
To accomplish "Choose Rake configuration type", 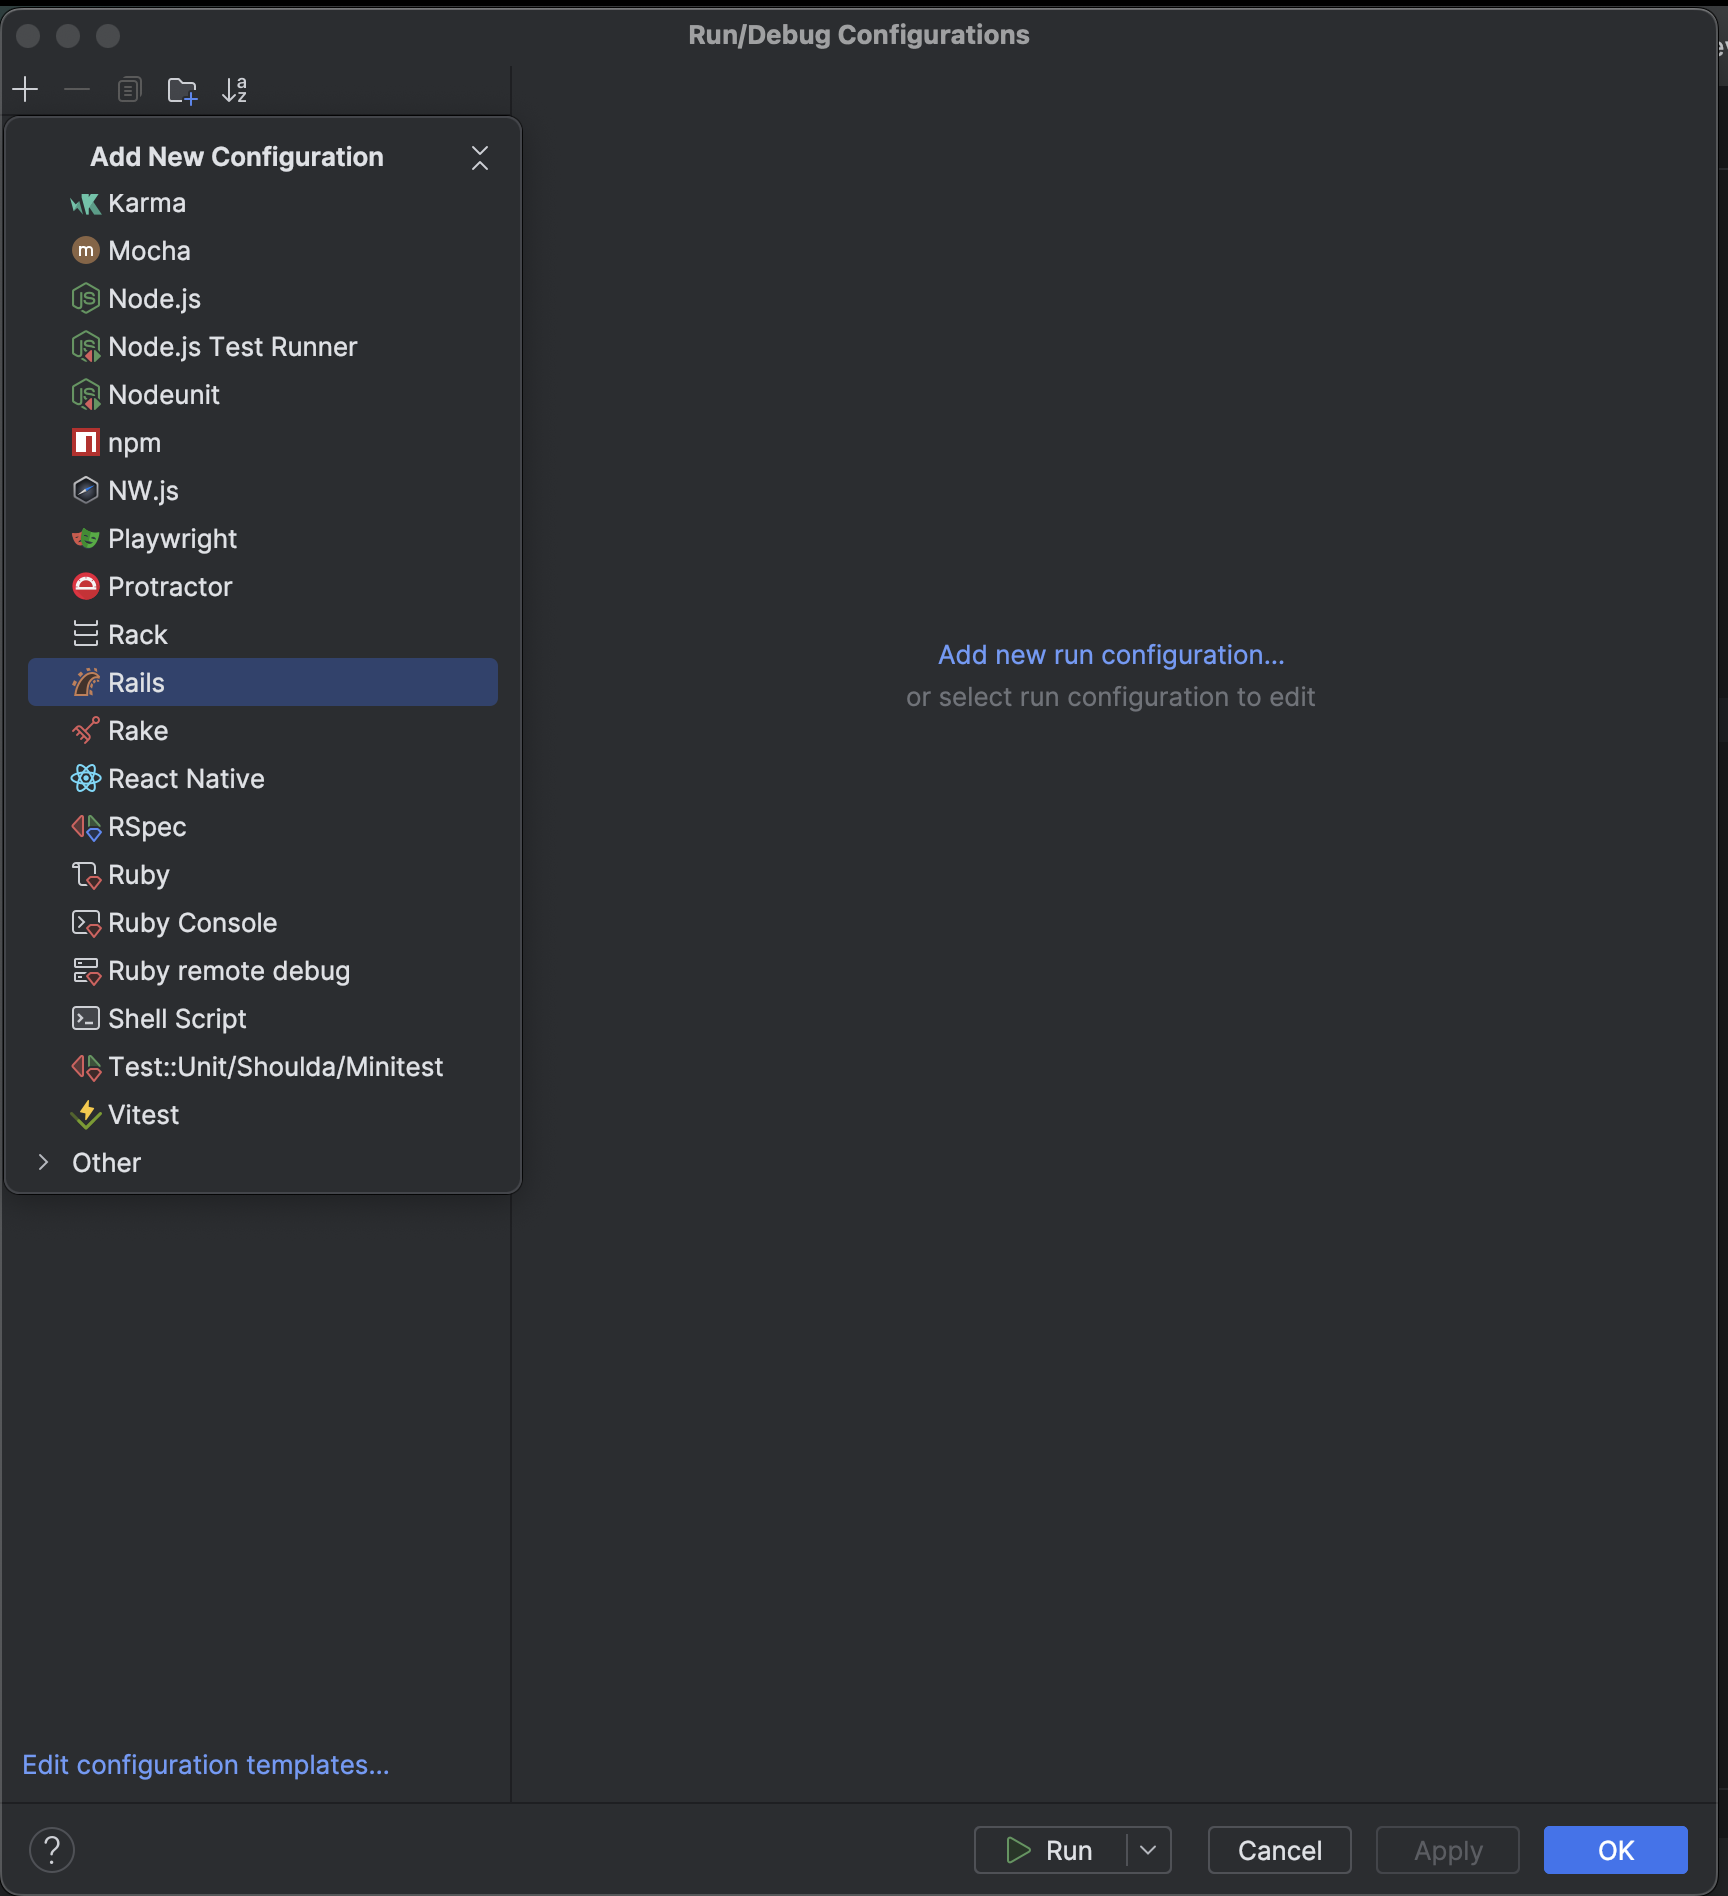I will pyautogui.click(x=263, y=731).
